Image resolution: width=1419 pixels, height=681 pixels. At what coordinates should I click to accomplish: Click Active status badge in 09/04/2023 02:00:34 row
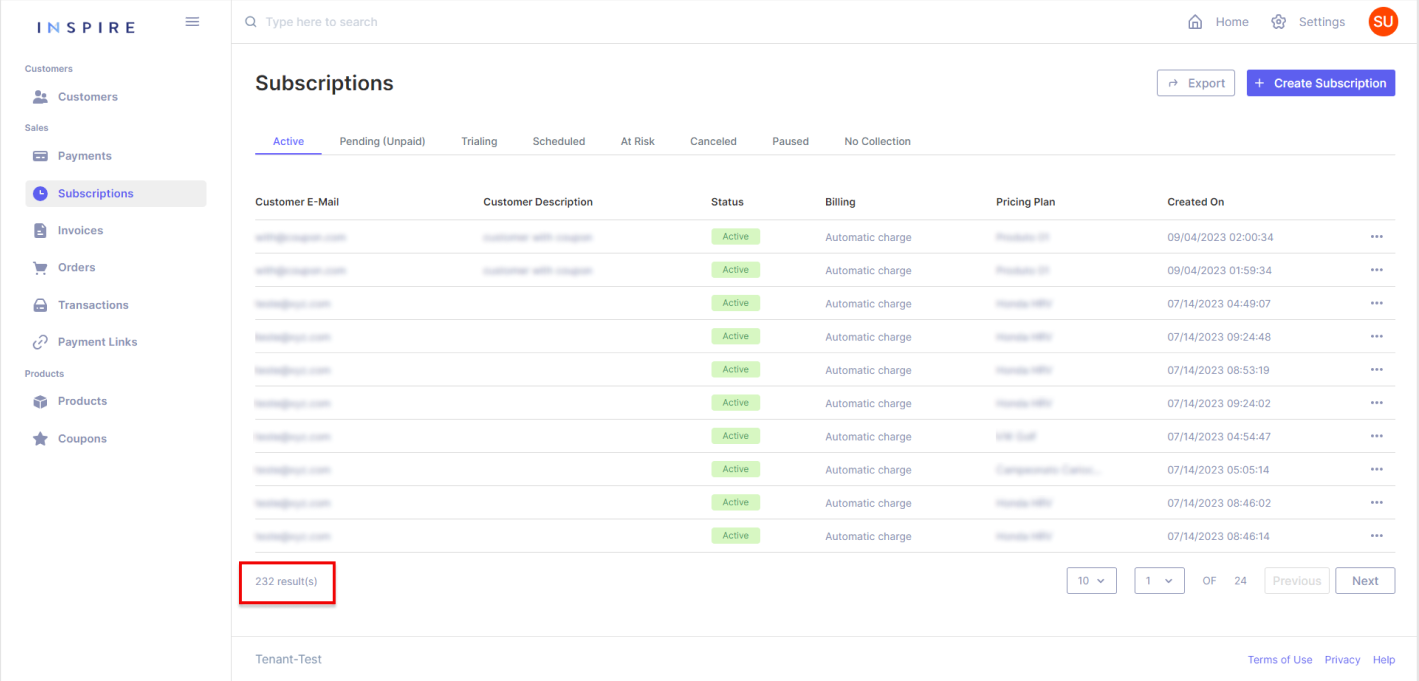[736, 237]
